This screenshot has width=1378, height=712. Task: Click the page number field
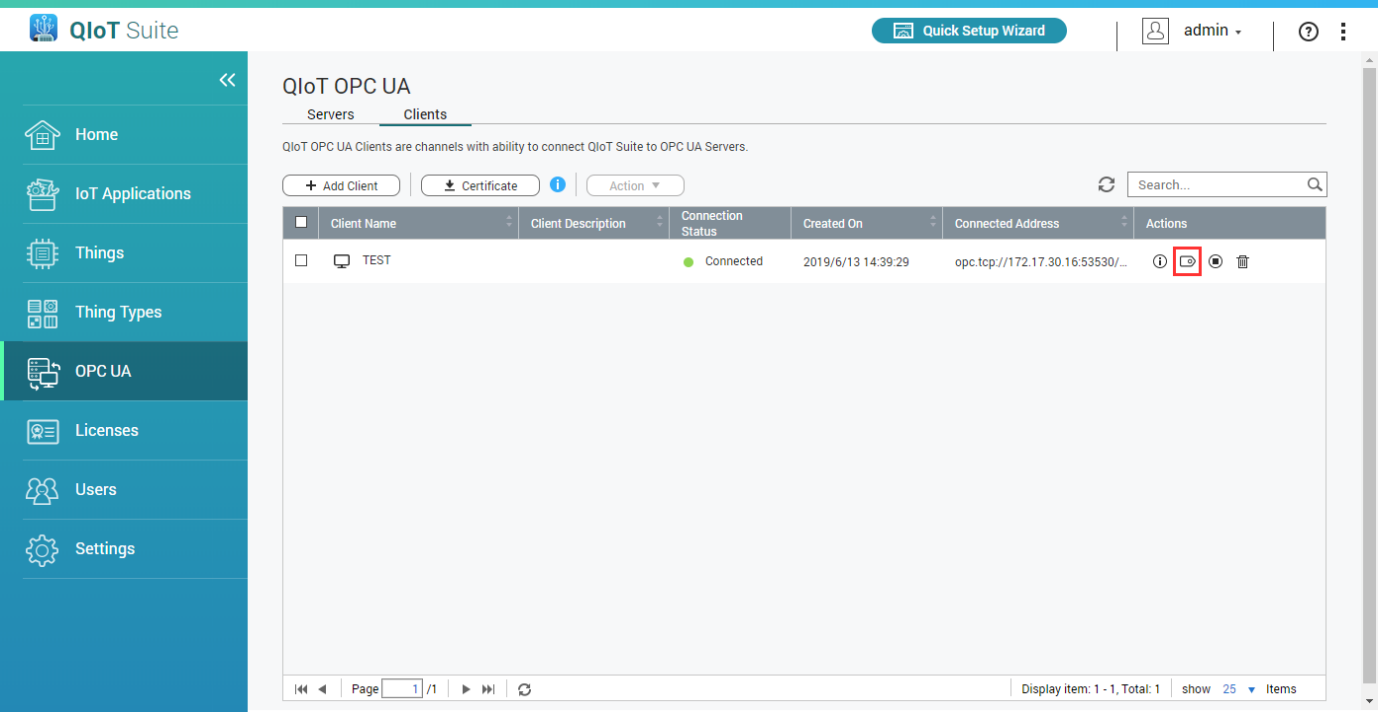402,689
